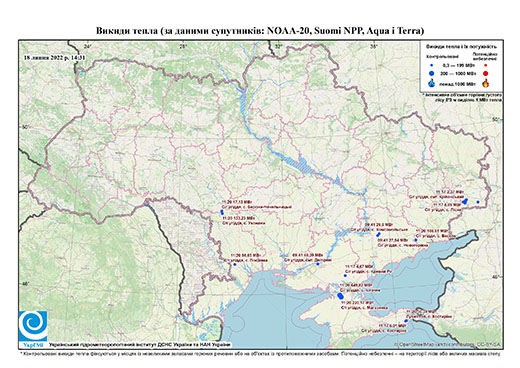Click the blue marker under the 17.13 MW label
This screenshot has height=368, width=520.
click(222, 212)
